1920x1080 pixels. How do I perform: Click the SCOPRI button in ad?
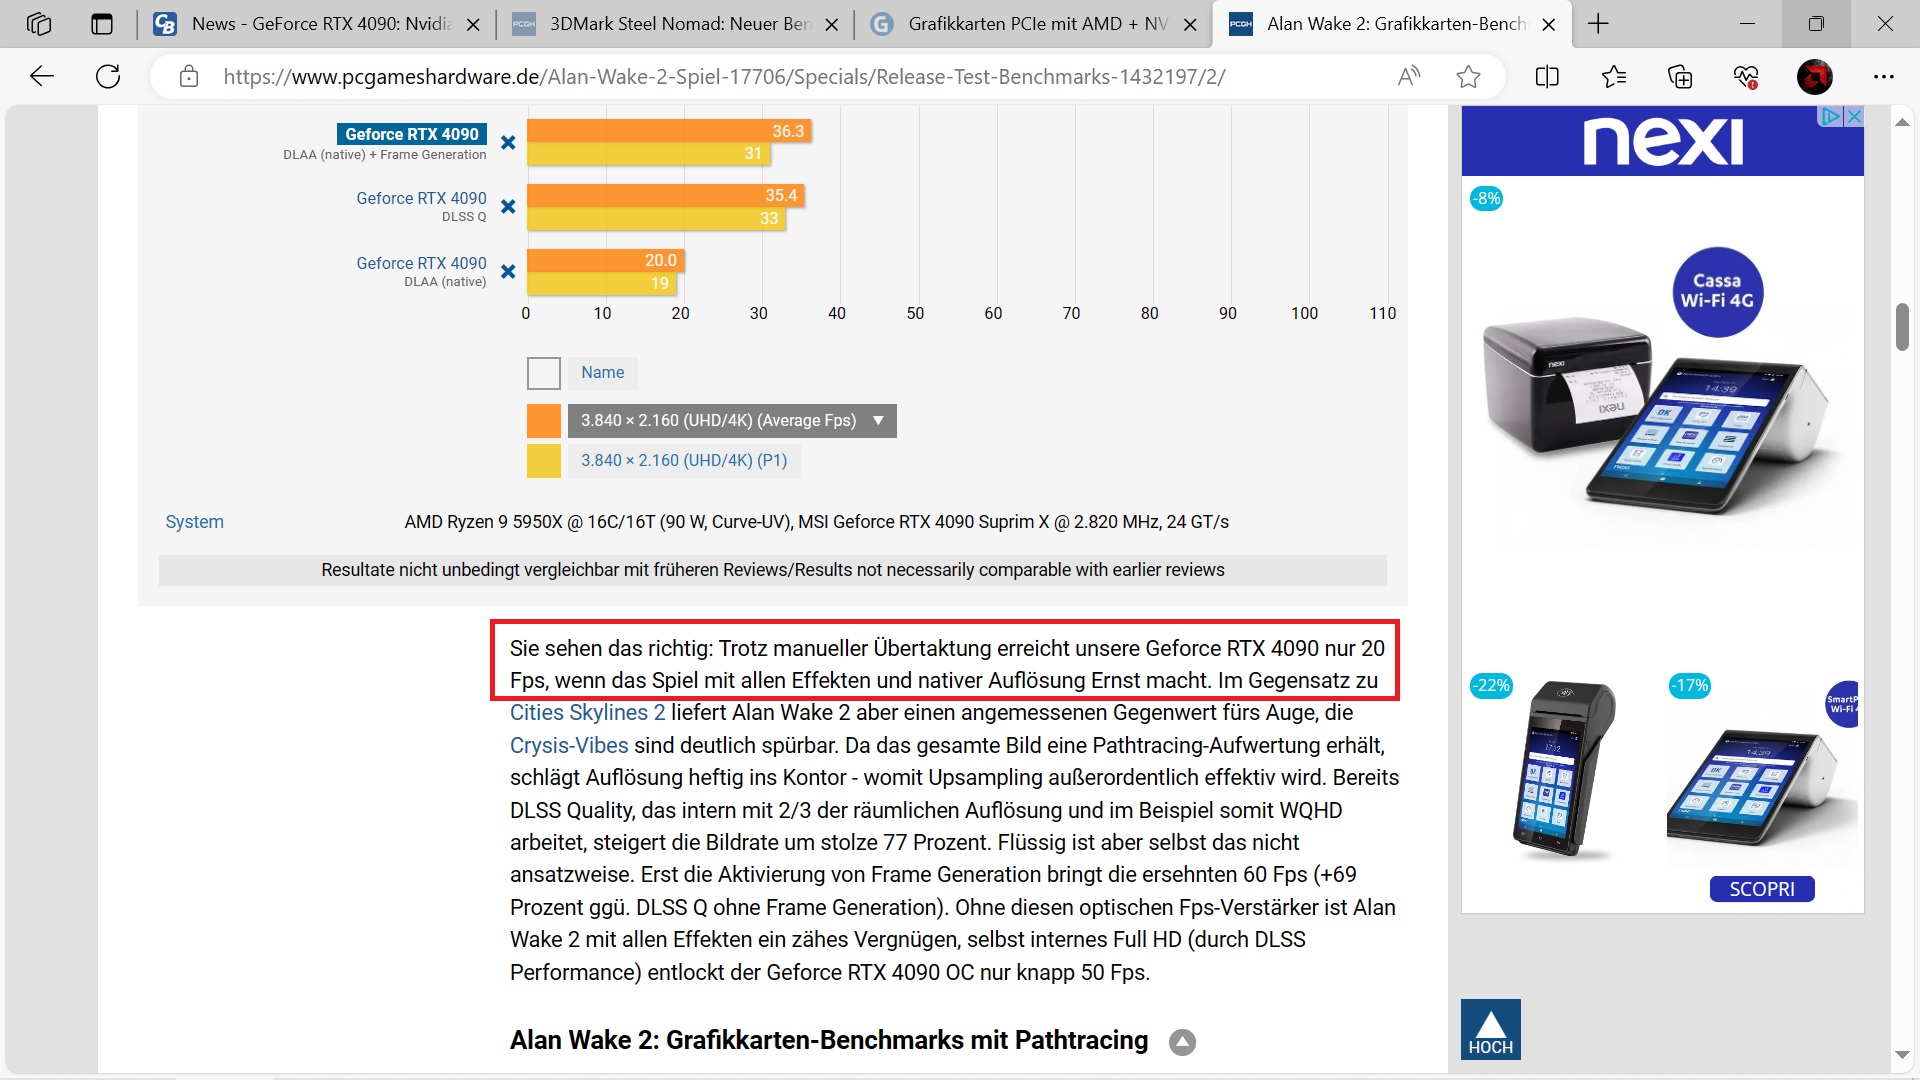(x=1761, y=889)
